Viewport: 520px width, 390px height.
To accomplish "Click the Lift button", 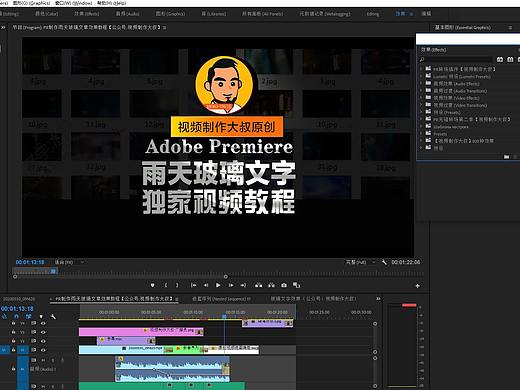I will point(258,285).
